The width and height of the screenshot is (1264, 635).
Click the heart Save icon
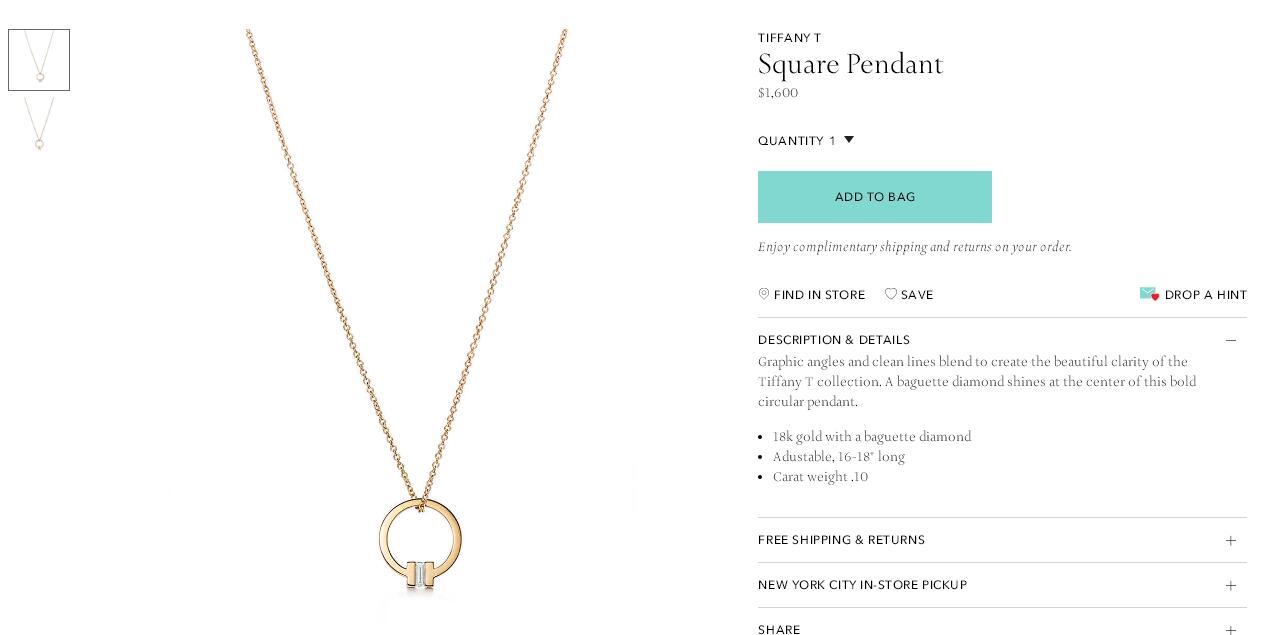(891, 294)
